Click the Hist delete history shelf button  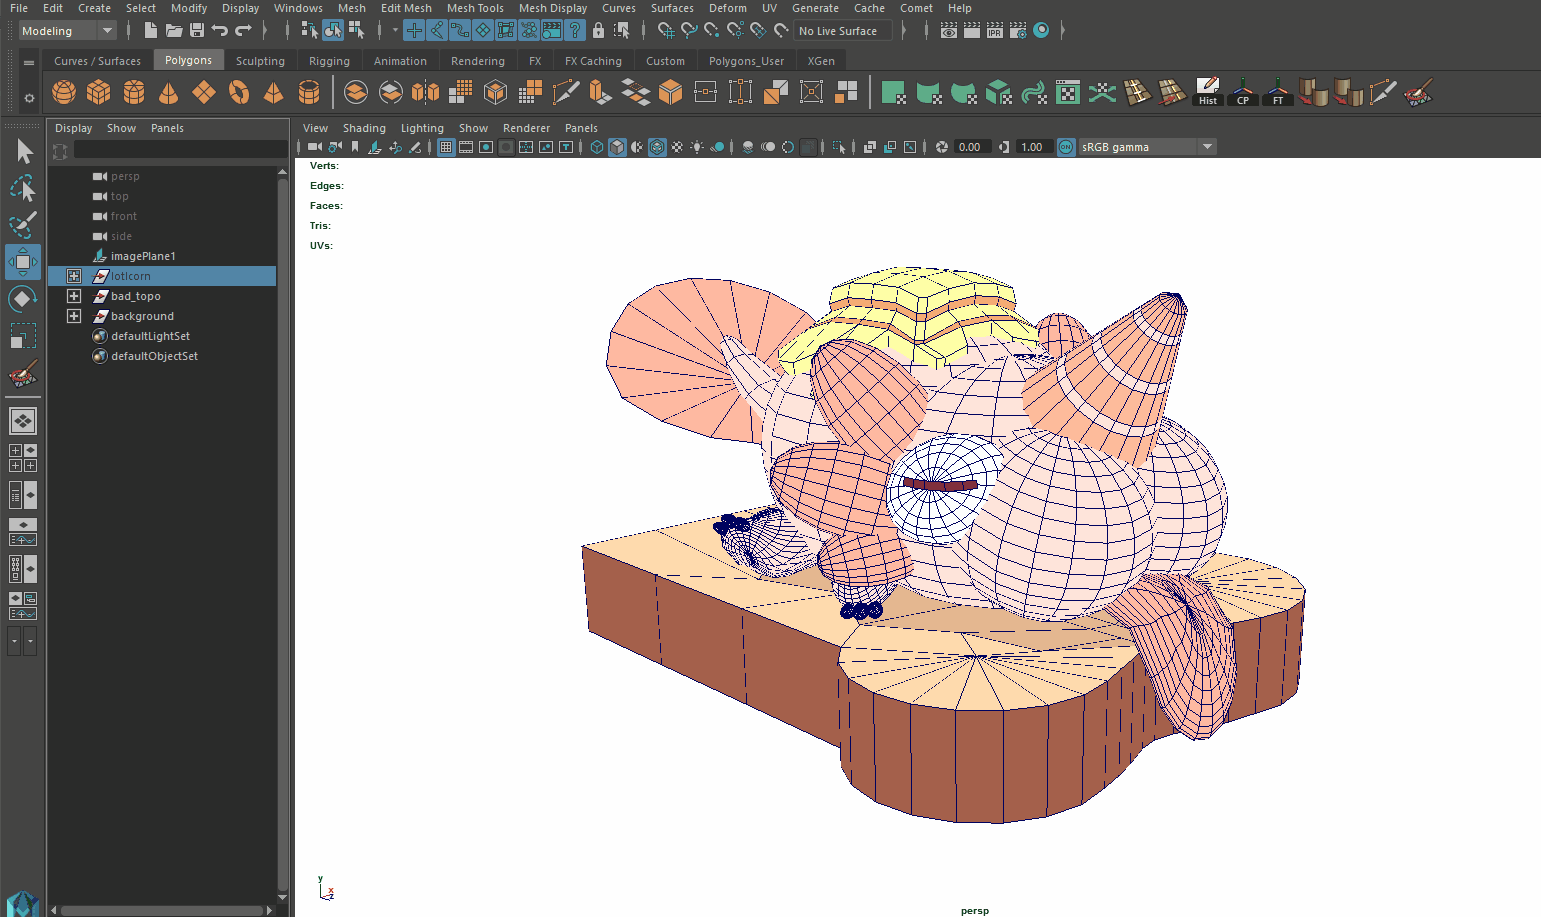click(x=1208, y=93)
